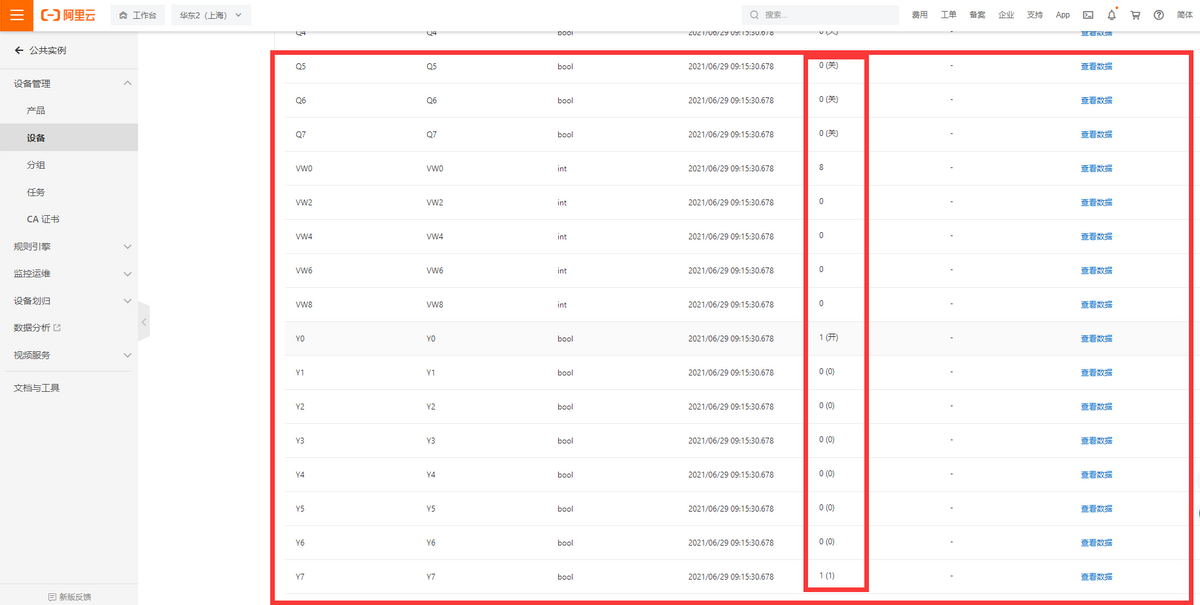Click the 新版反馈 feedback button

69,596
